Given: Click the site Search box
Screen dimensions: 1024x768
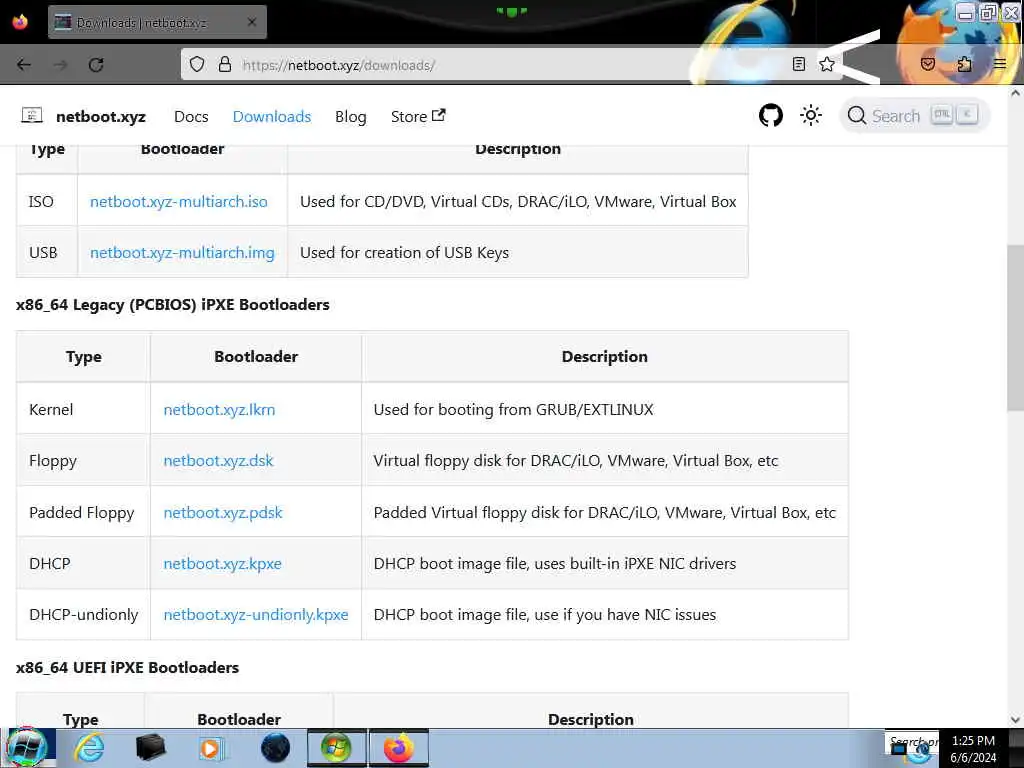Looking at the screenshot, I should 914,116.
